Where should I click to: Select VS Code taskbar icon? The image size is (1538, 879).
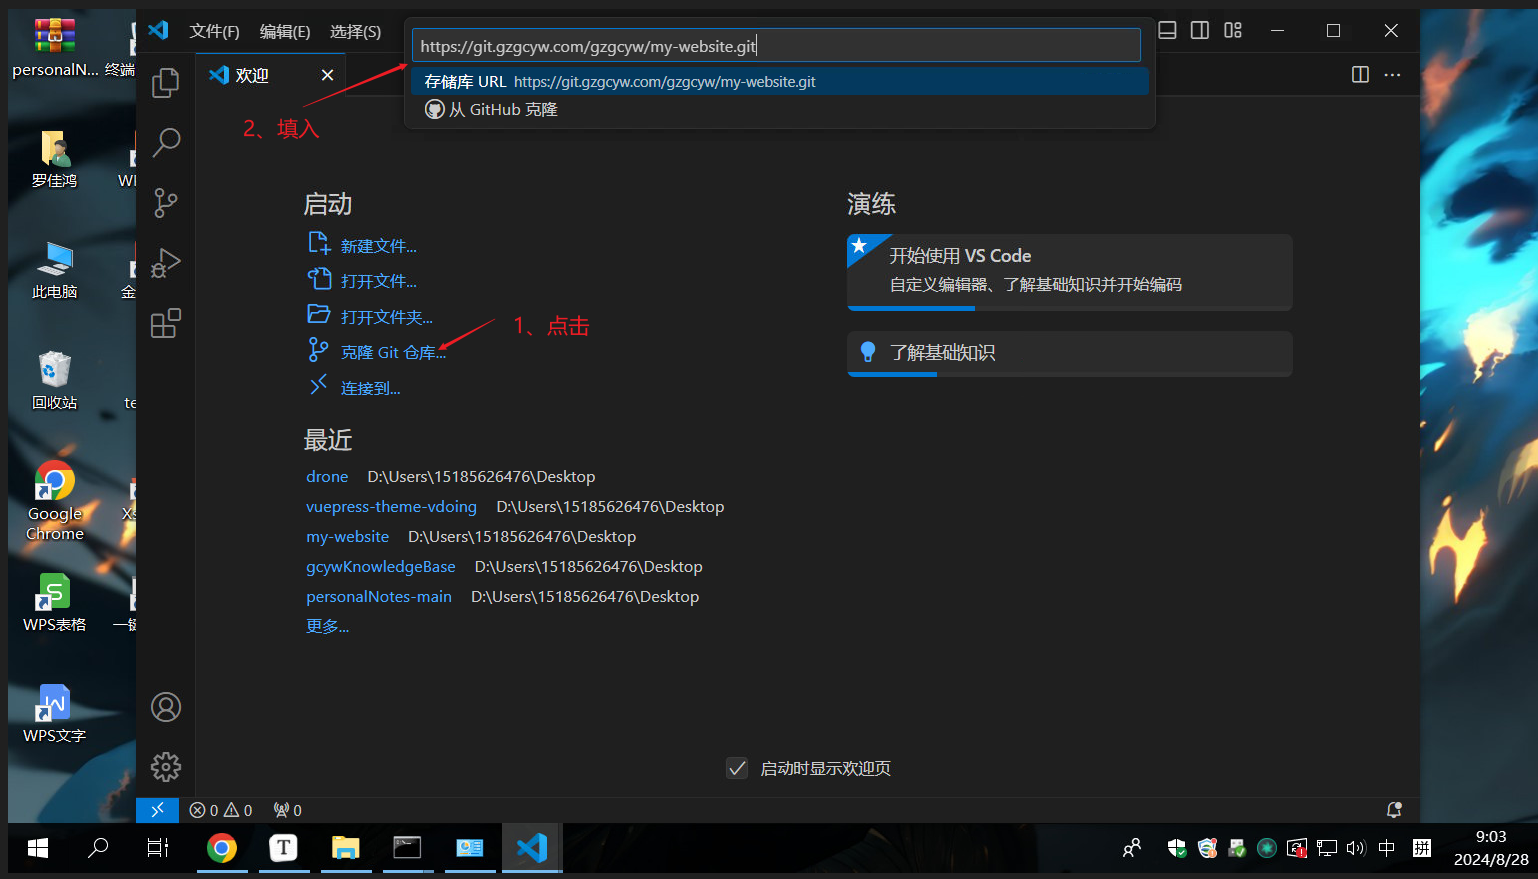point(532,848)
